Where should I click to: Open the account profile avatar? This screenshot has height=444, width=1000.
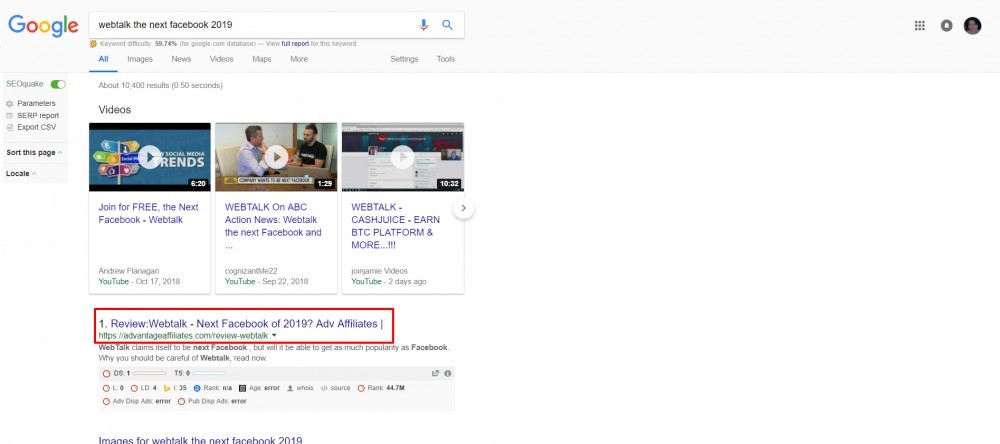click(973, 26)
